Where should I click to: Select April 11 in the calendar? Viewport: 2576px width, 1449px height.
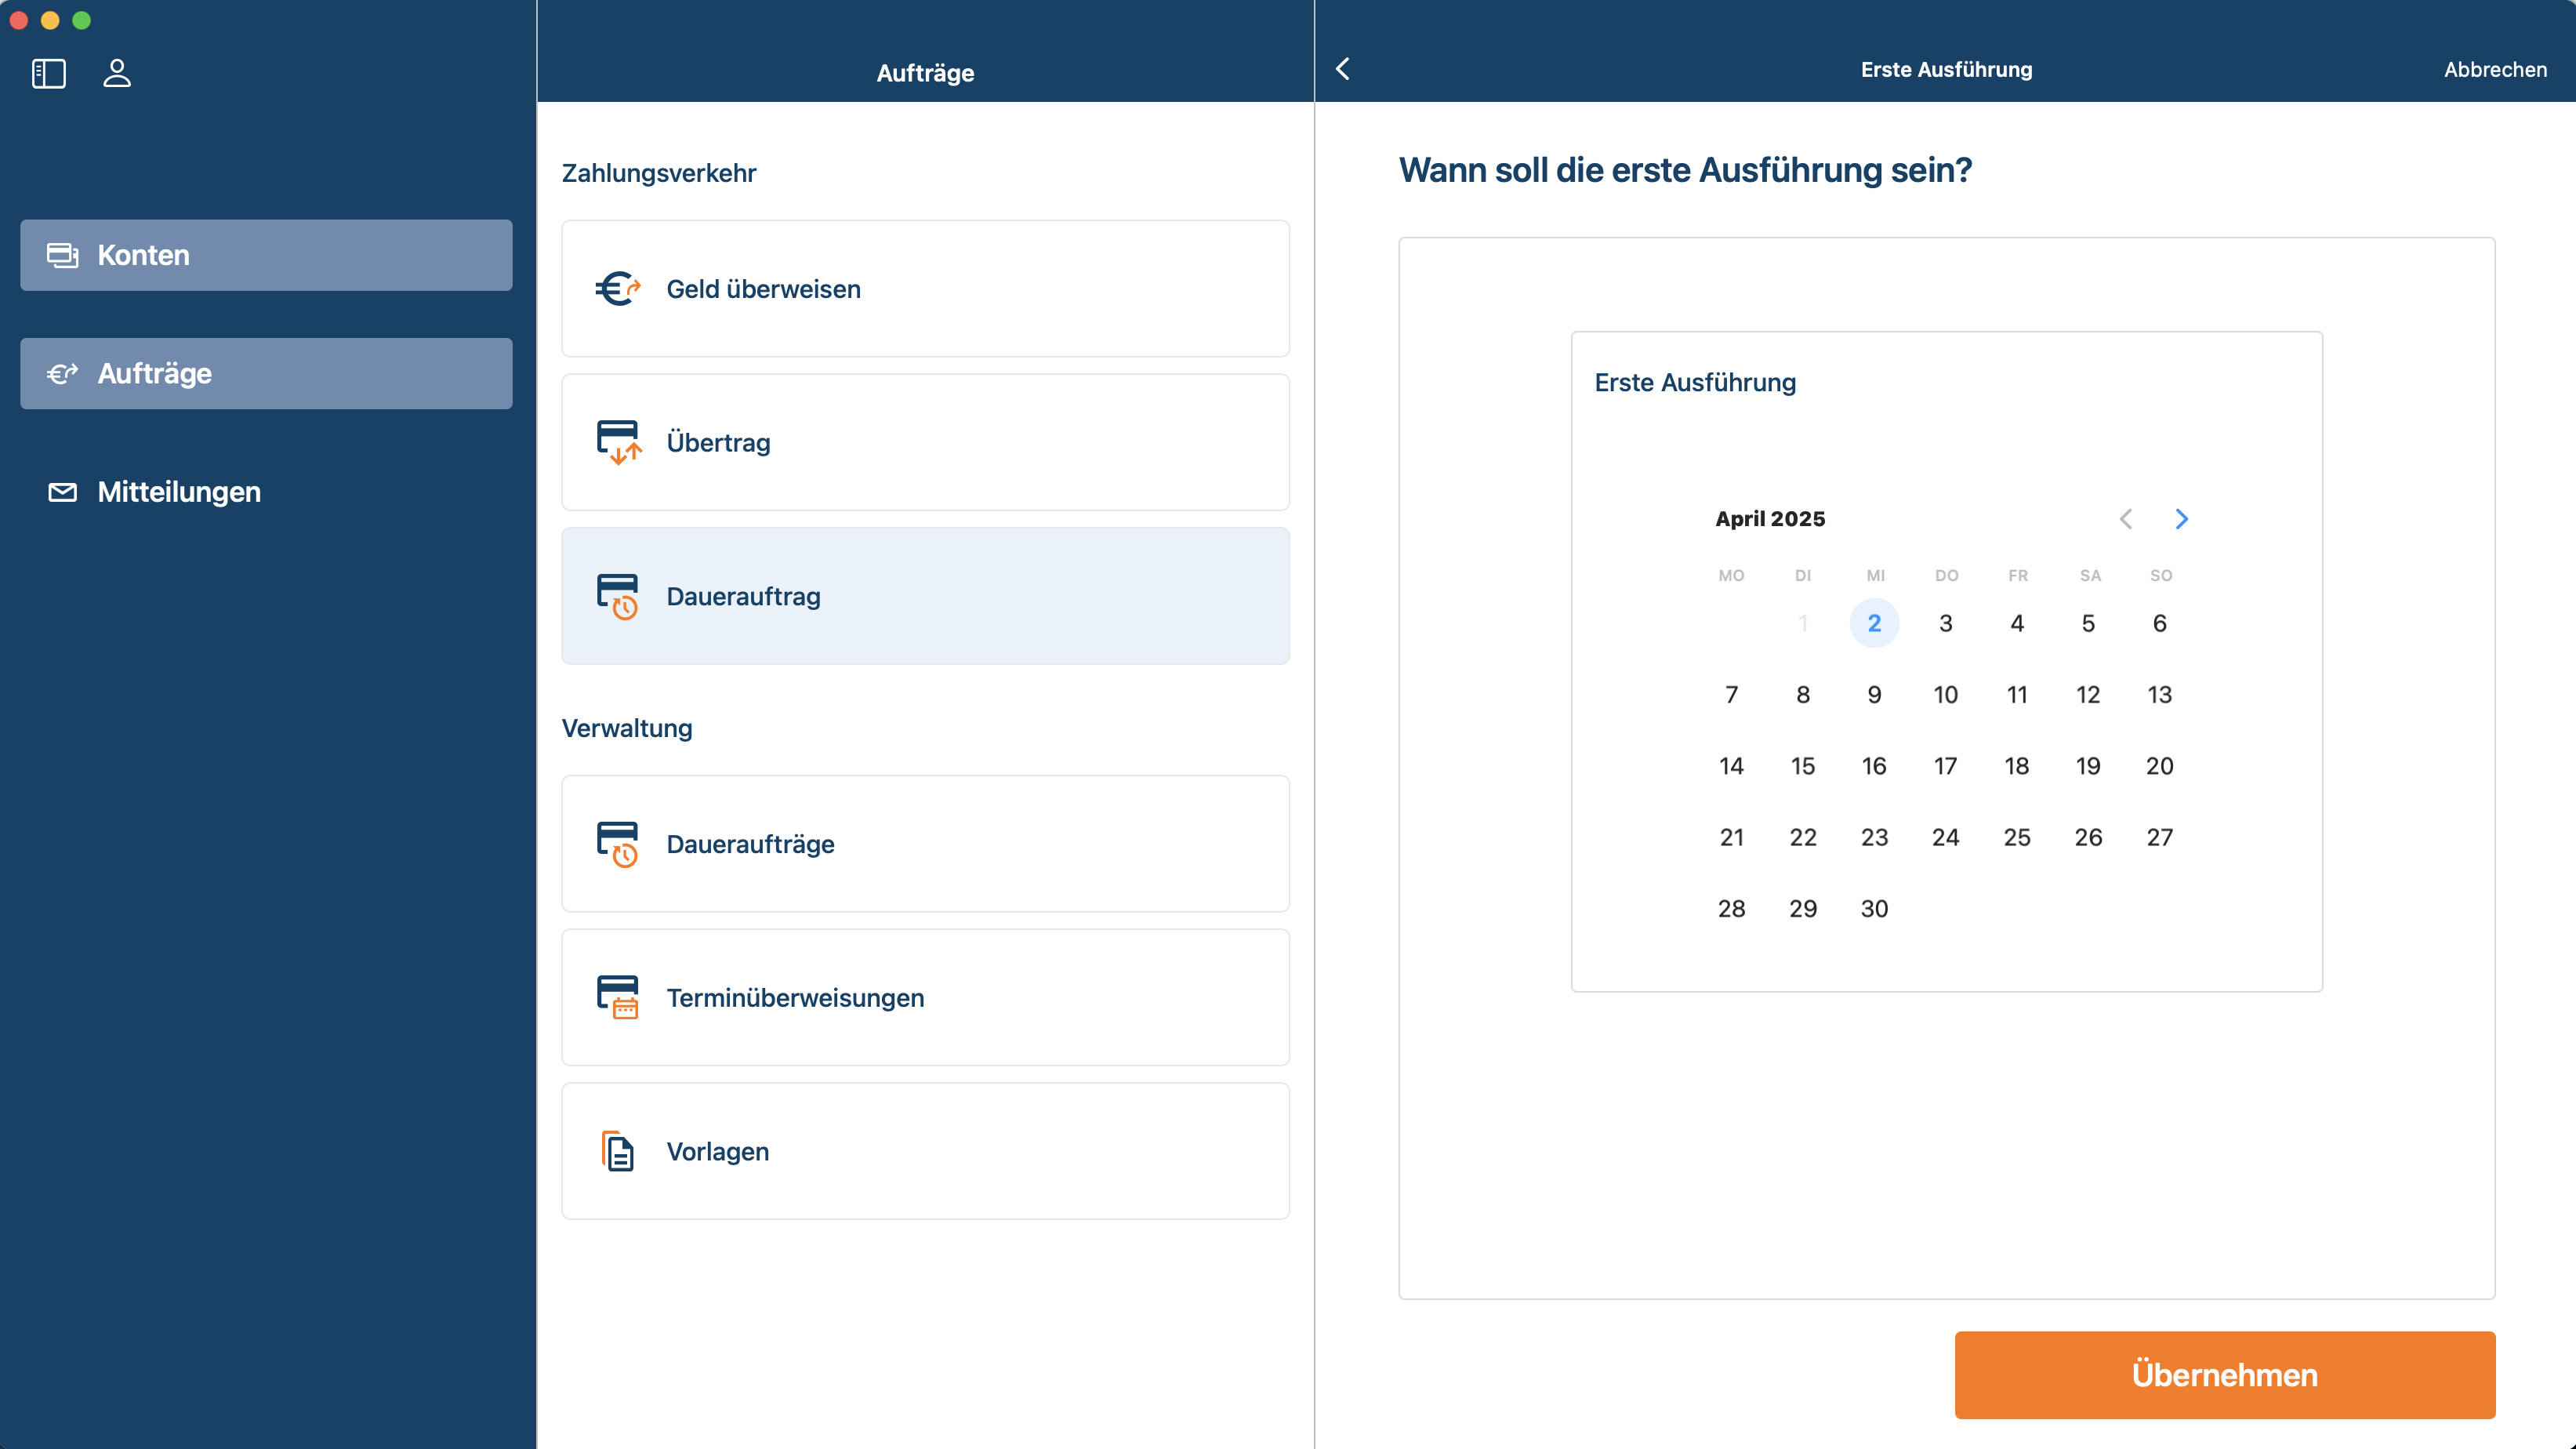pos(2017,694)
